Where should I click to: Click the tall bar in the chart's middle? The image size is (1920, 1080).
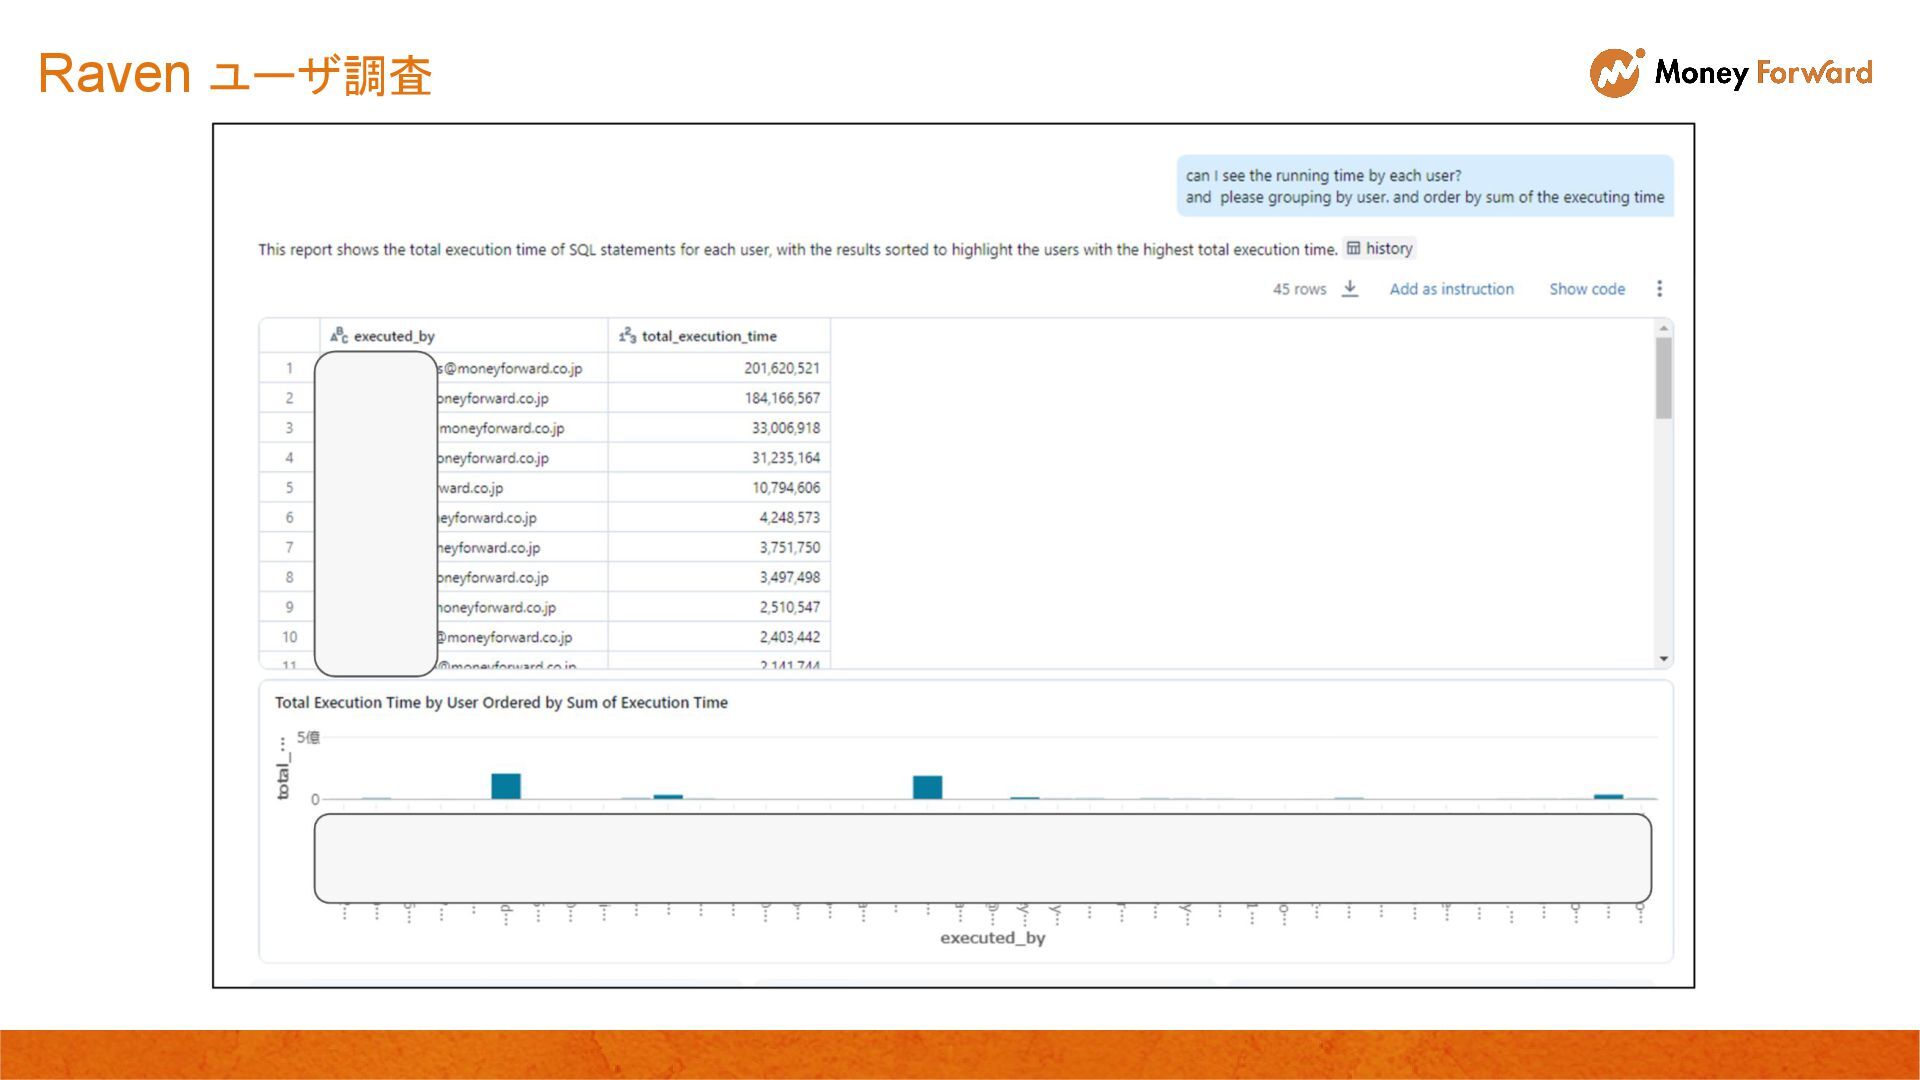[927, 787]
